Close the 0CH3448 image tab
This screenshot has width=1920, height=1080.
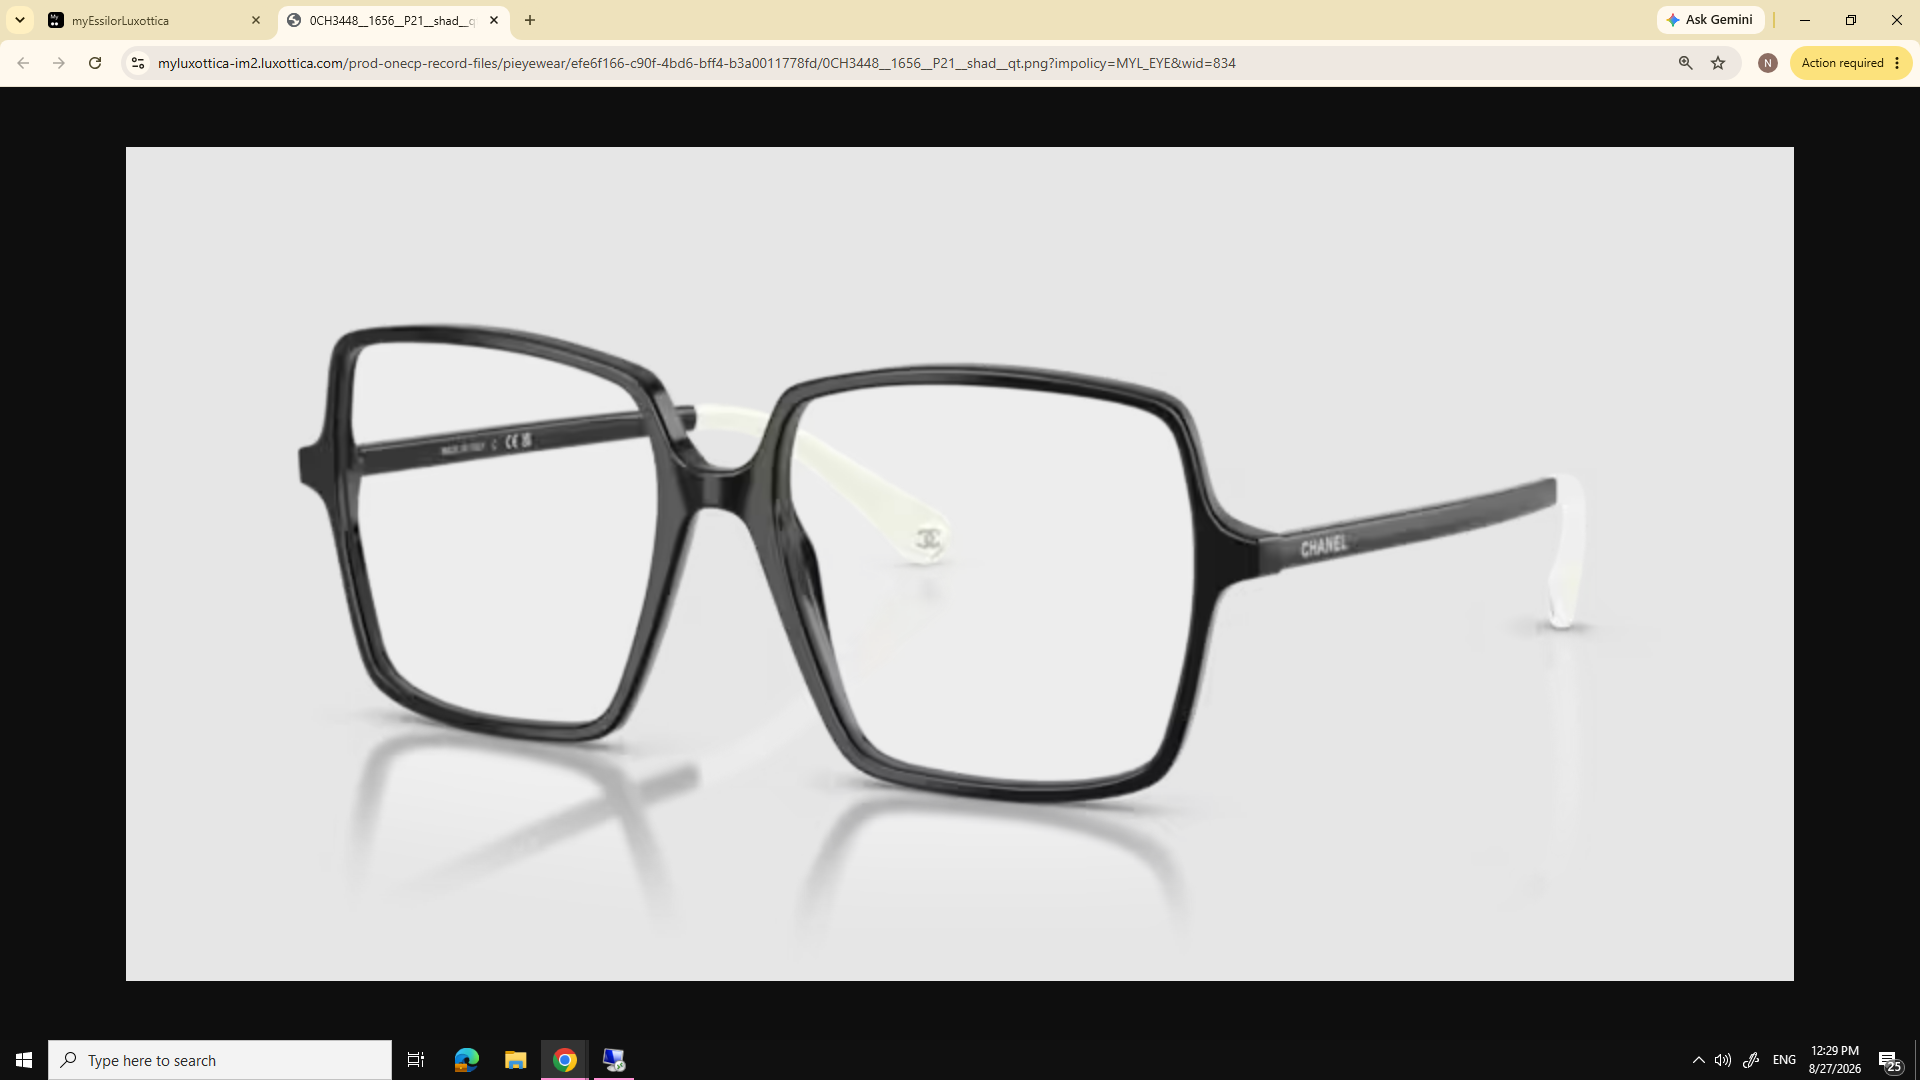(x=494, y=20)
